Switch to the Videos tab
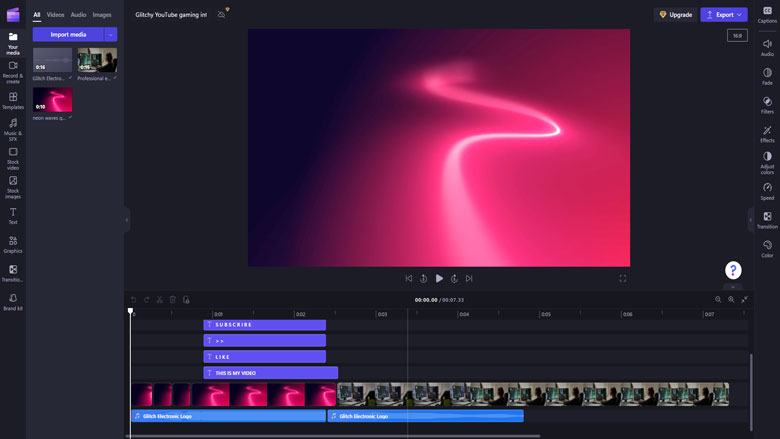780x439 pixels. 55,15
